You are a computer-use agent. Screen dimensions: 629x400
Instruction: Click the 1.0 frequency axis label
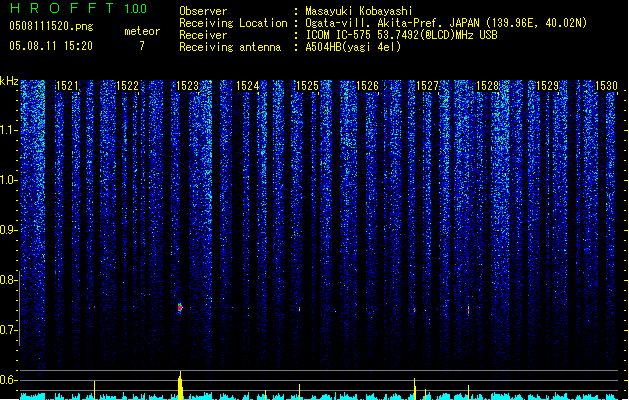coord(9,180)
